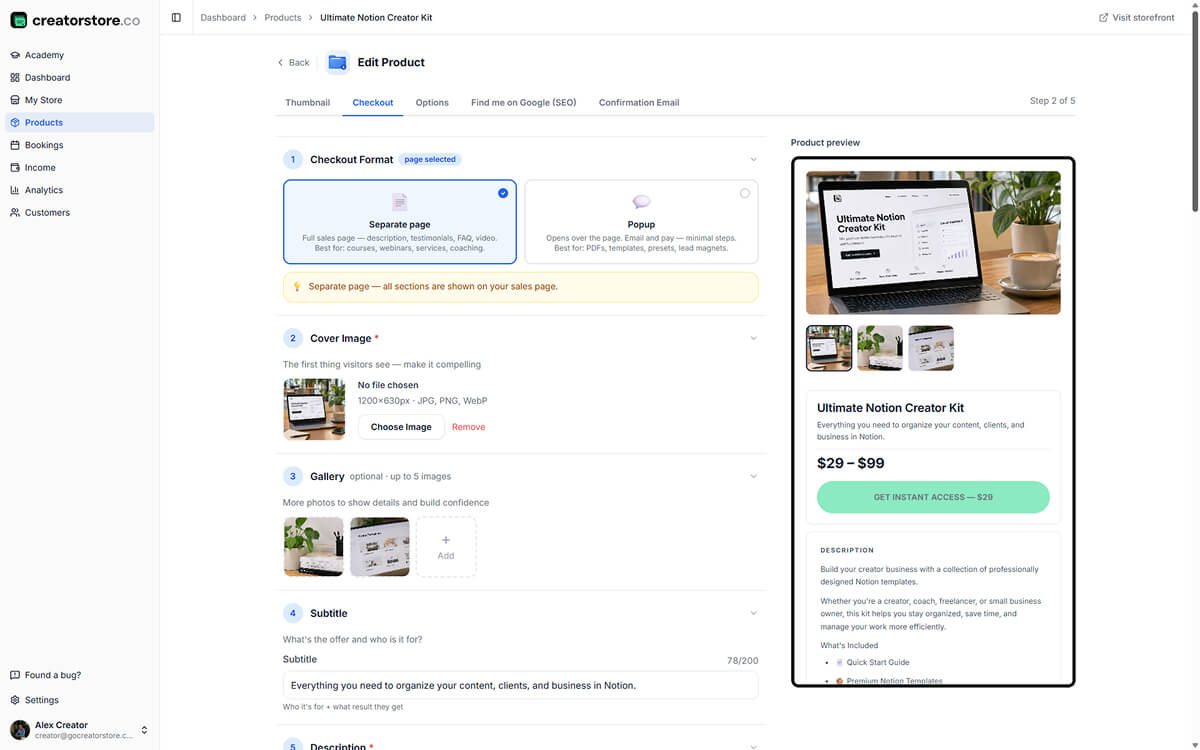
Task: Click Products in the breadcrumb
Action: tap(283, 17)
